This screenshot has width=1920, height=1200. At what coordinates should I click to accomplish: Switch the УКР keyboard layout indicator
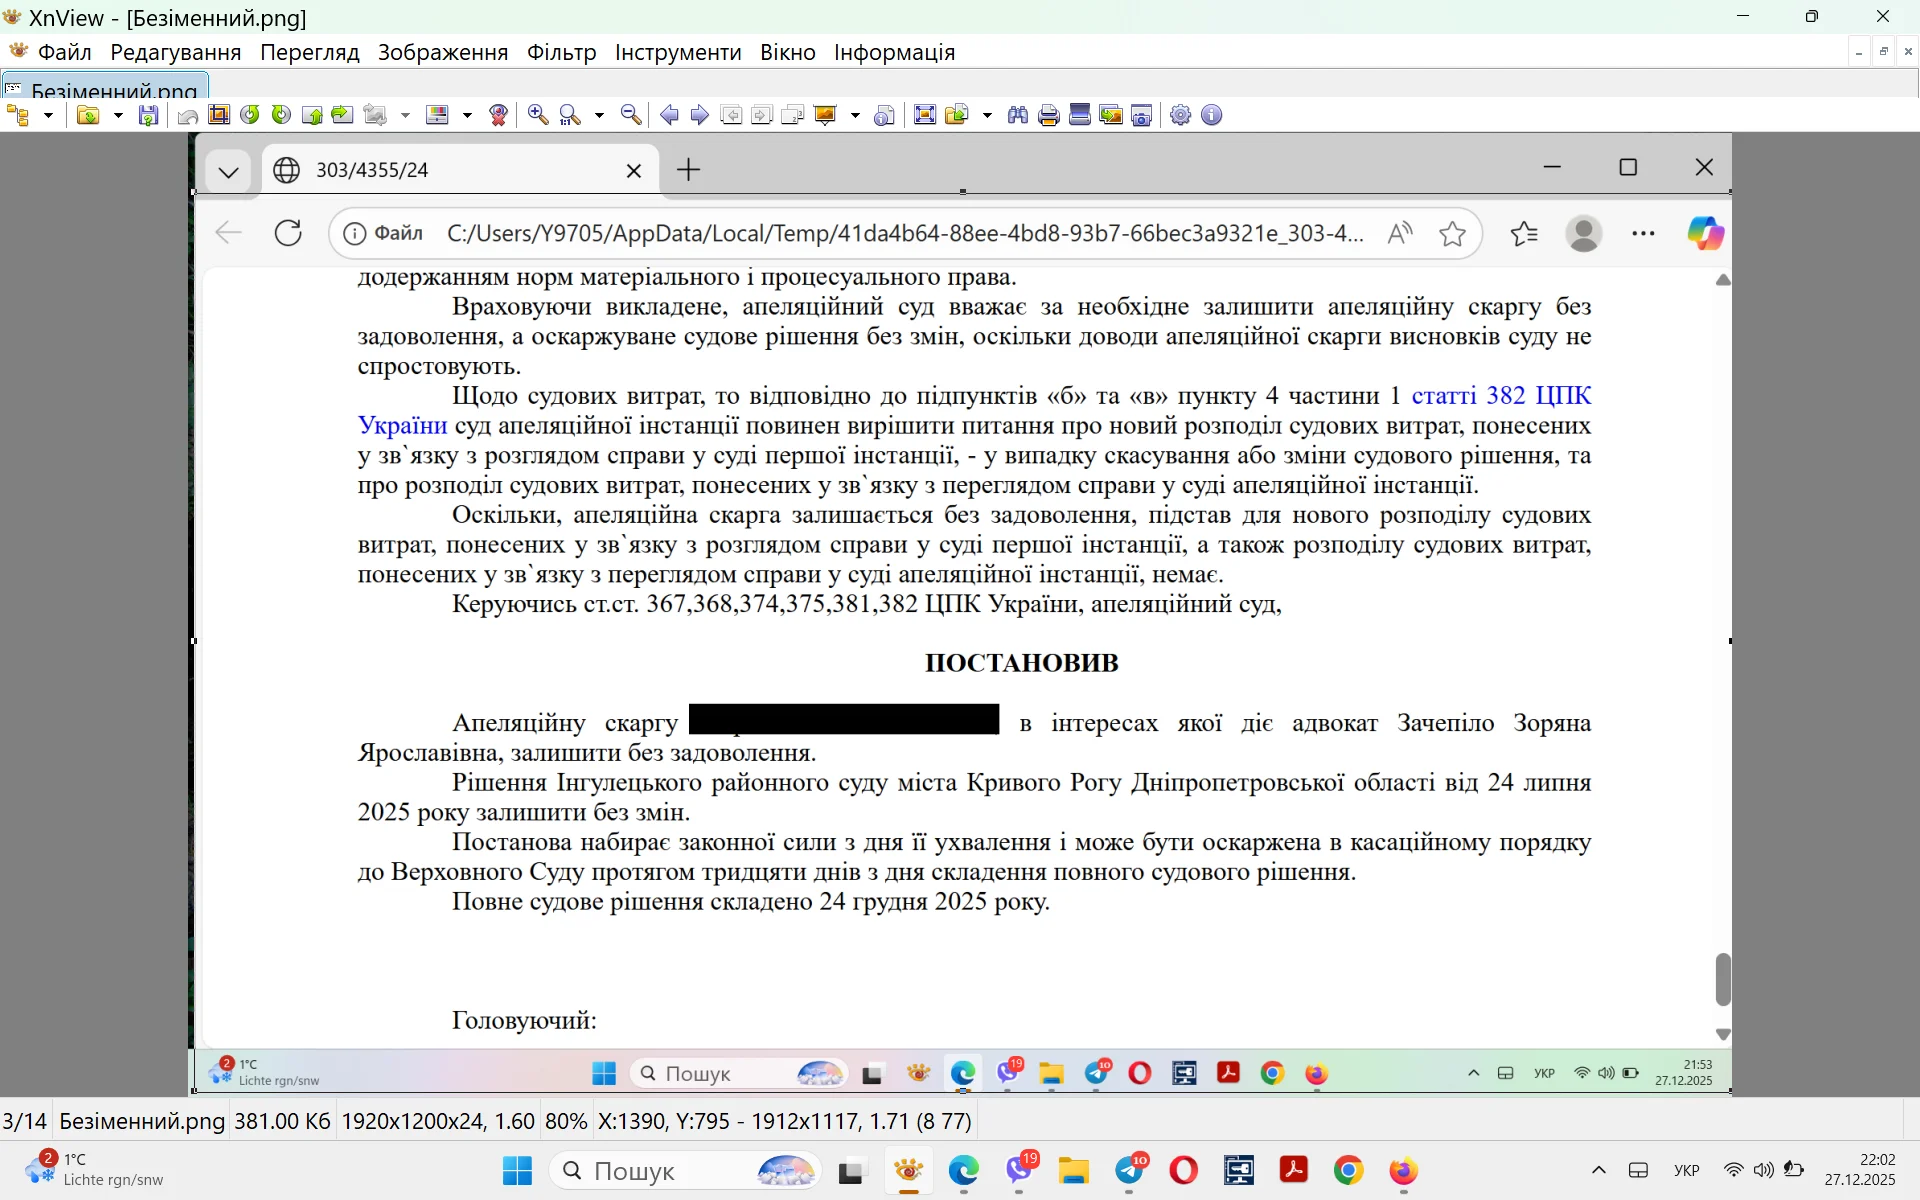pos(1687,1171)
